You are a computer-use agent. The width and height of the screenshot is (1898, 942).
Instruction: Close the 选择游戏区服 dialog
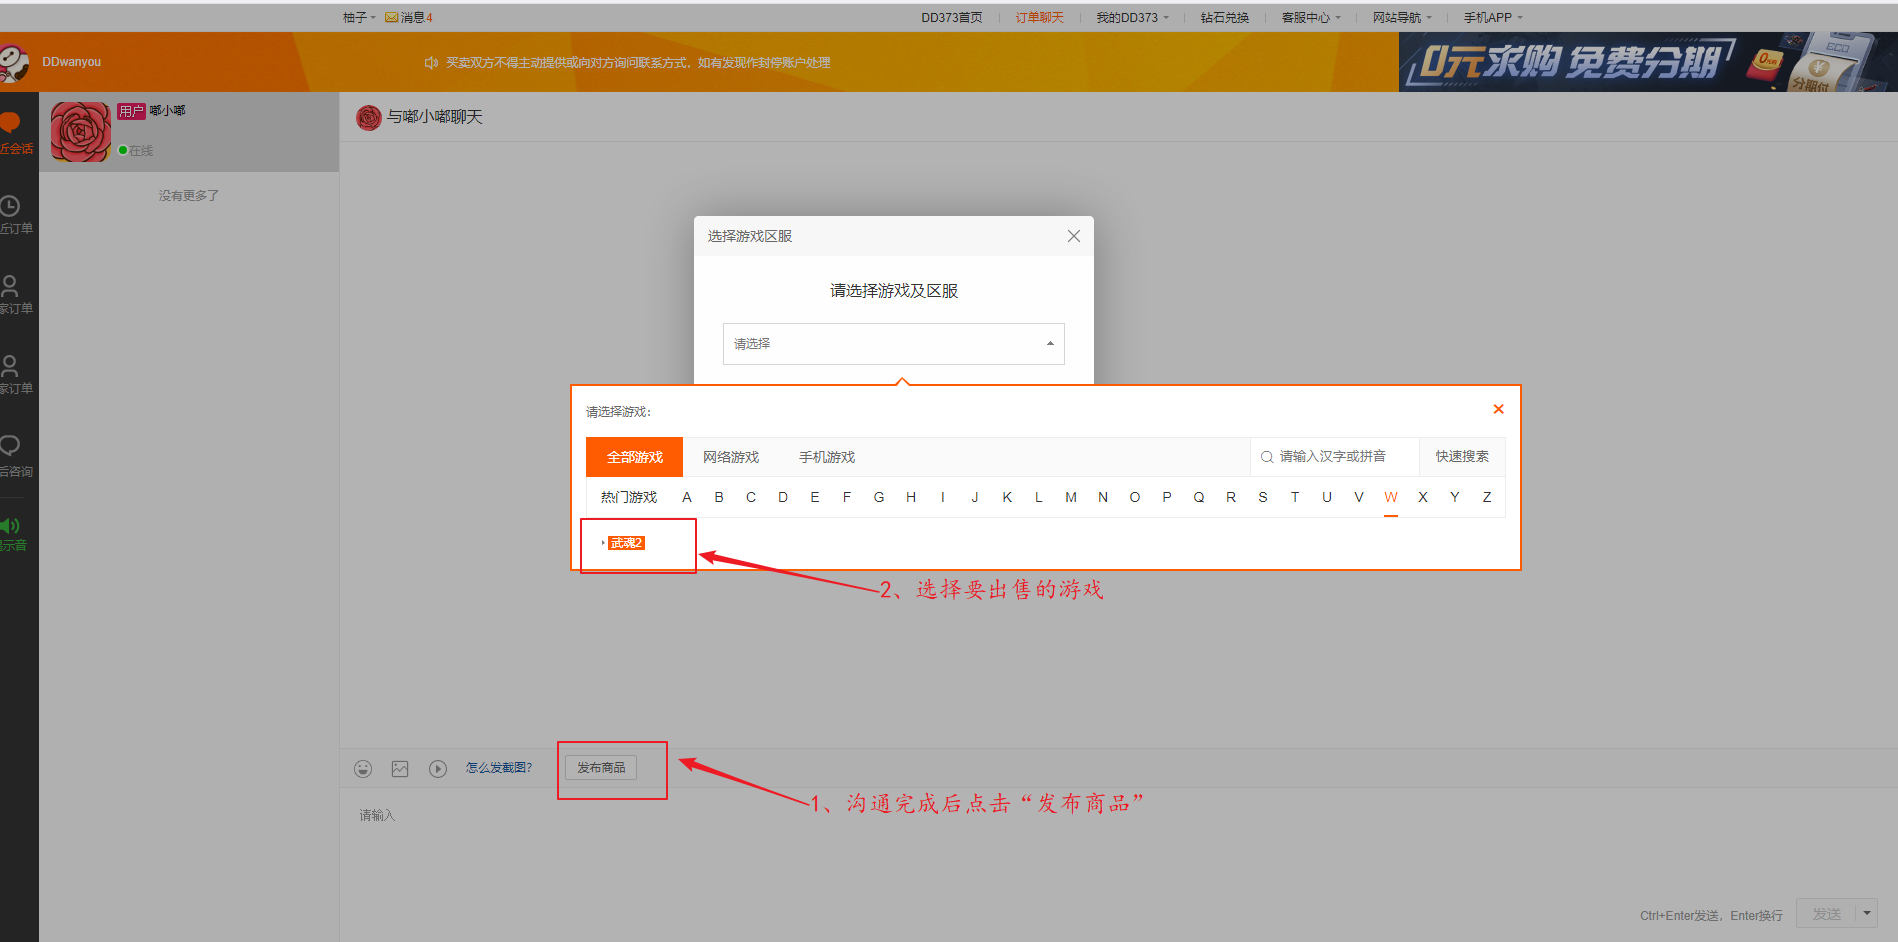(x=1074, y=236)
